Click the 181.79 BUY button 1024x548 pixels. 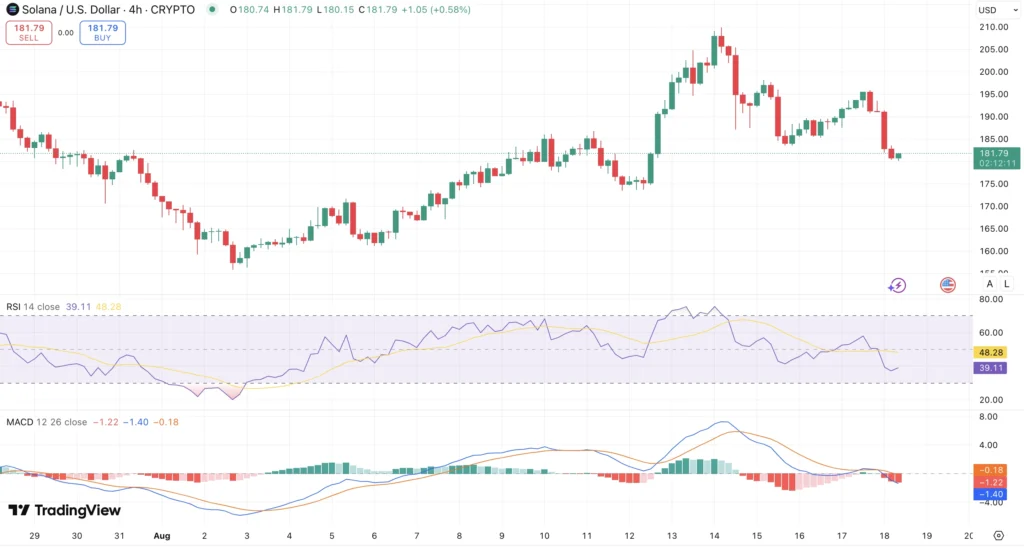(103, 33)
